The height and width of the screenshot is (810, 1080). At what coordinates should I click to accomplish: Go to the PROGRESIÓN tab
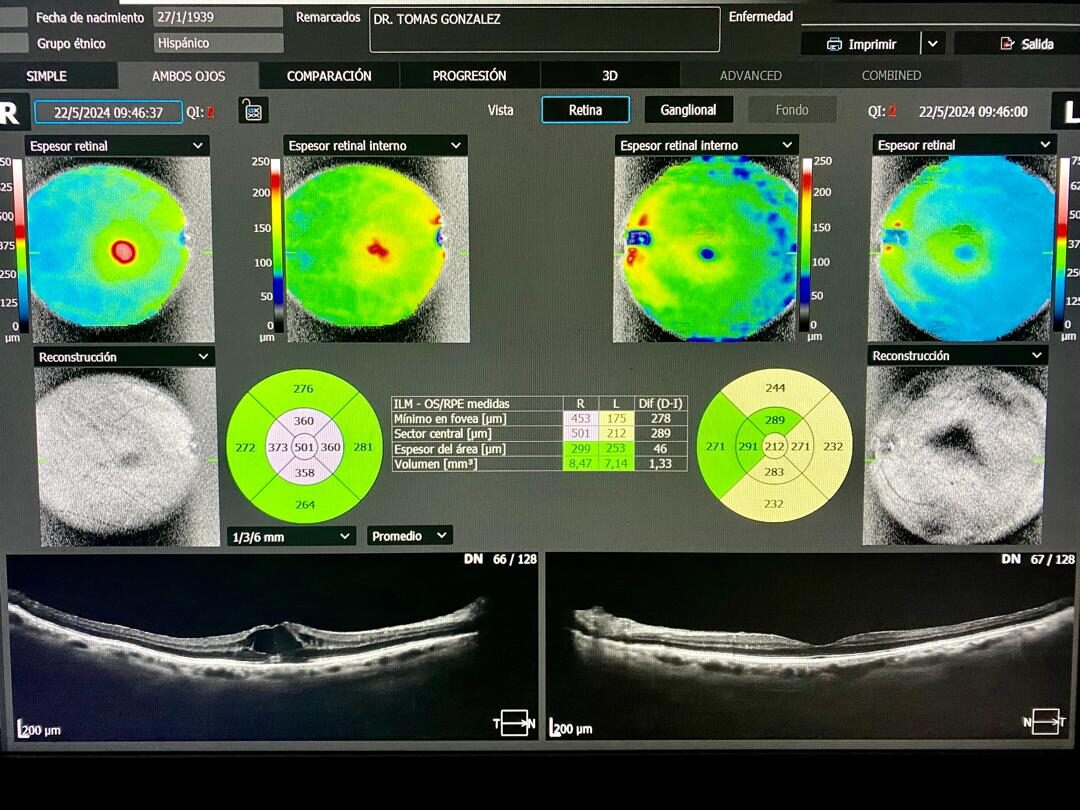click(x=469, y=76)
